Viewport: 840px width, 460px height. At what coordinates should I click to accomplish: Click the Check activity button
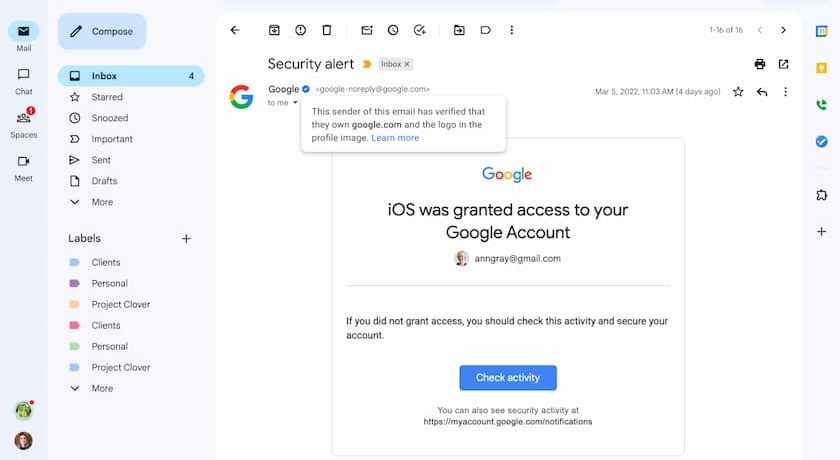[508, 378]
